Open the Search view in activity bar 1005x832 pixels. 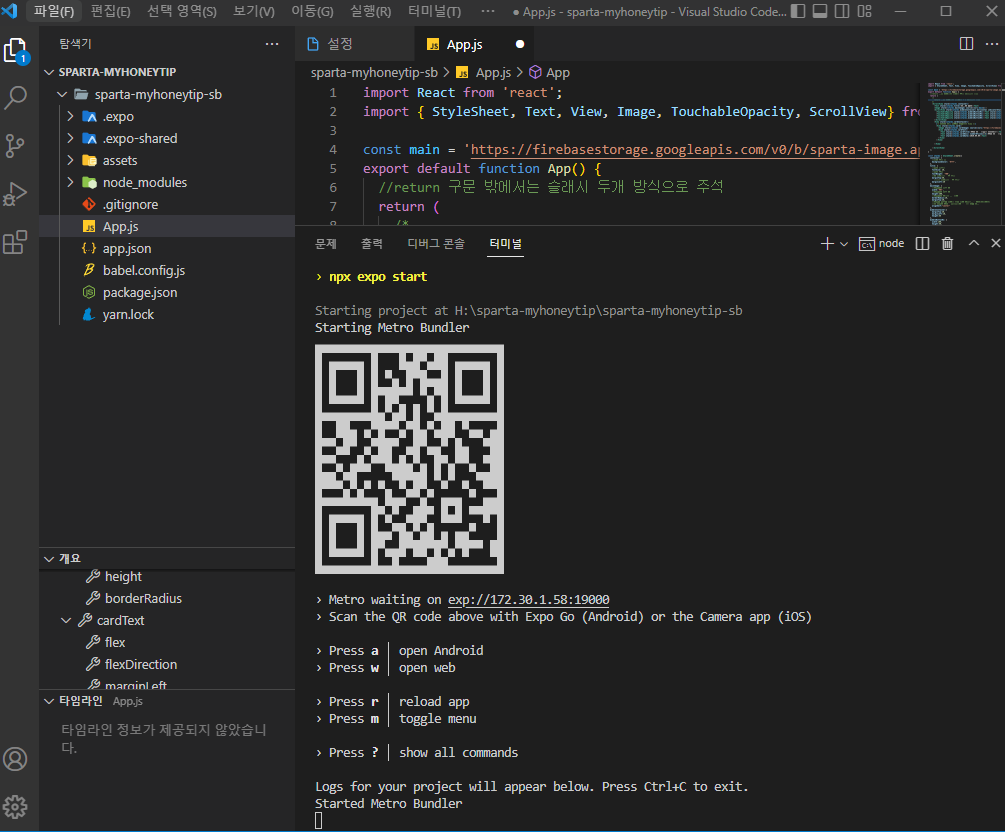pyautogui.click(x=15, y=97)
